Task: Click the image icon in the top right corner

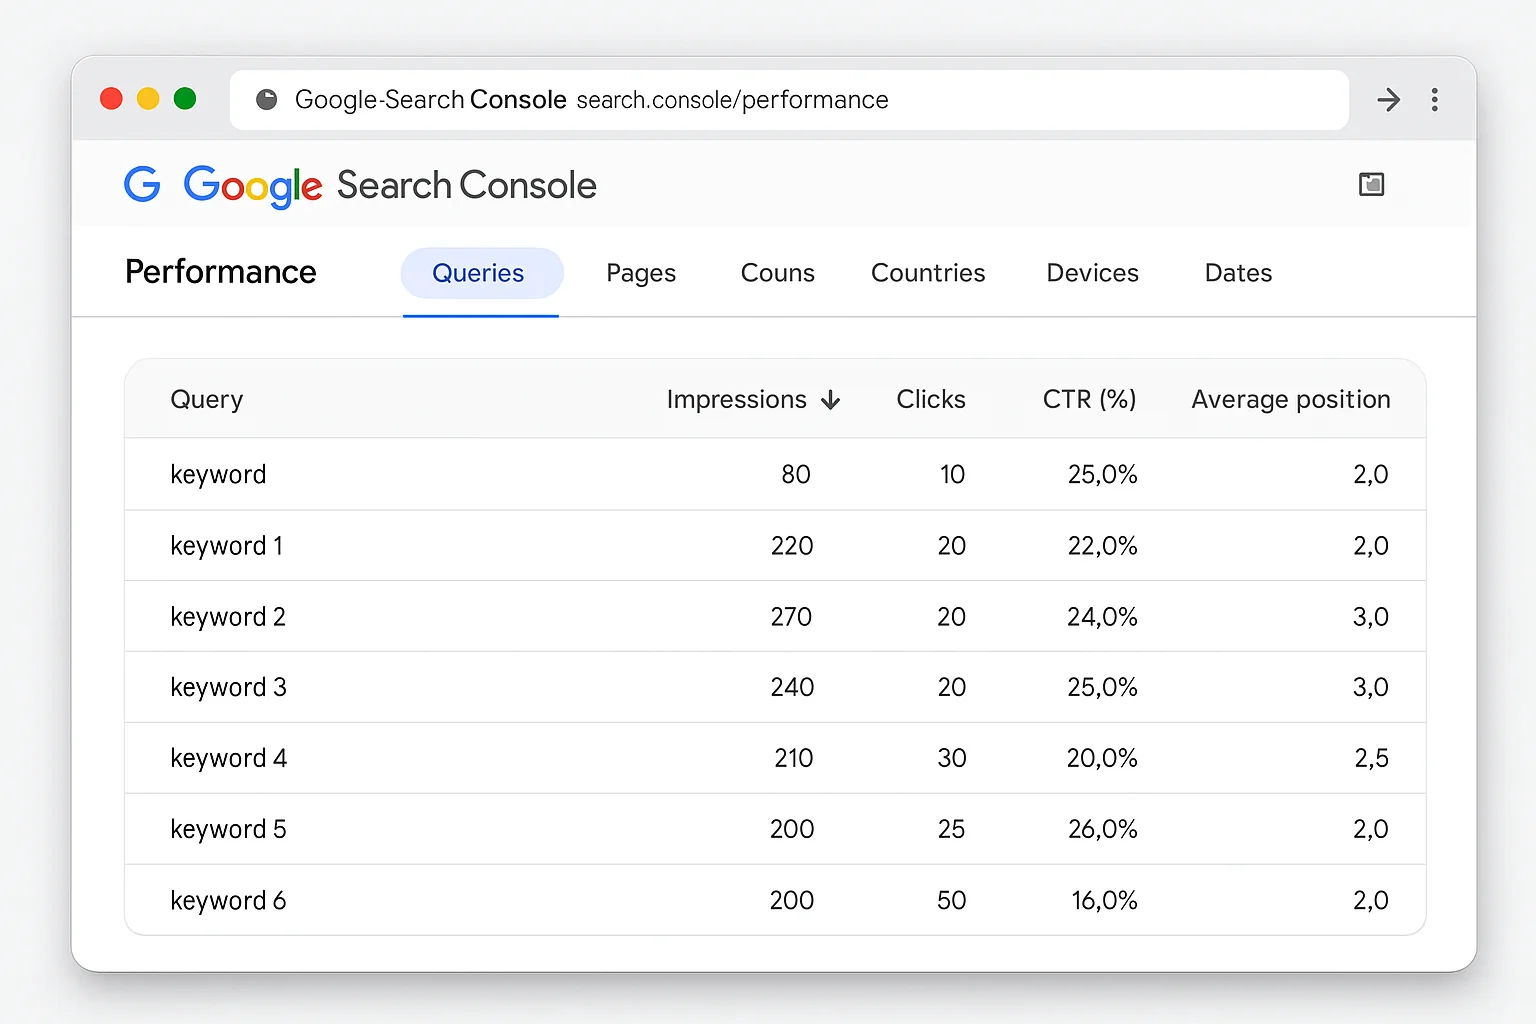Action: [x=1371, y=184]
